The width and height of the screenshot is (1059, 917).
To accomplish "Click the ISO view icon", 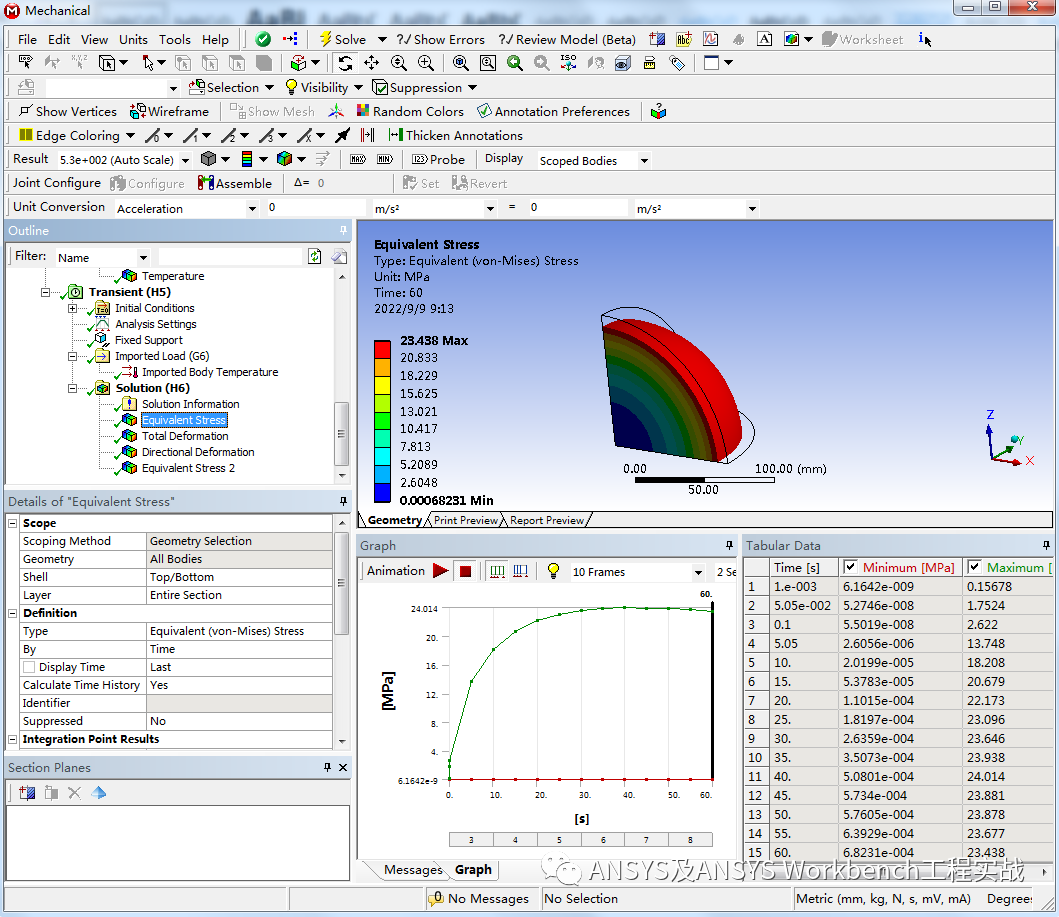I will (x=569, y=63).
